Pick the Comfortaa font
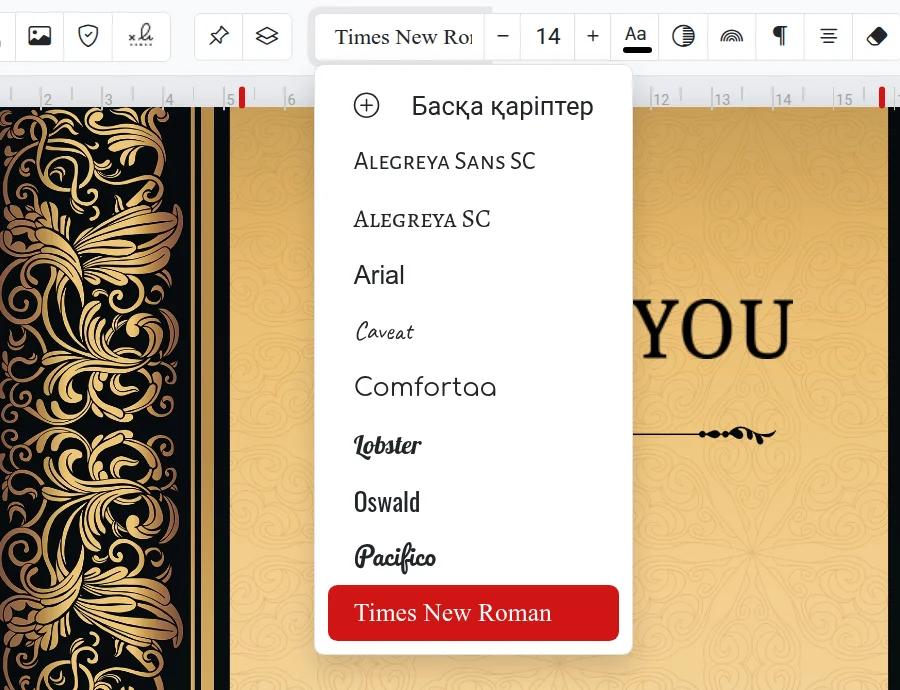The height and width of the screenshot is (690, 900). point(474,387)
